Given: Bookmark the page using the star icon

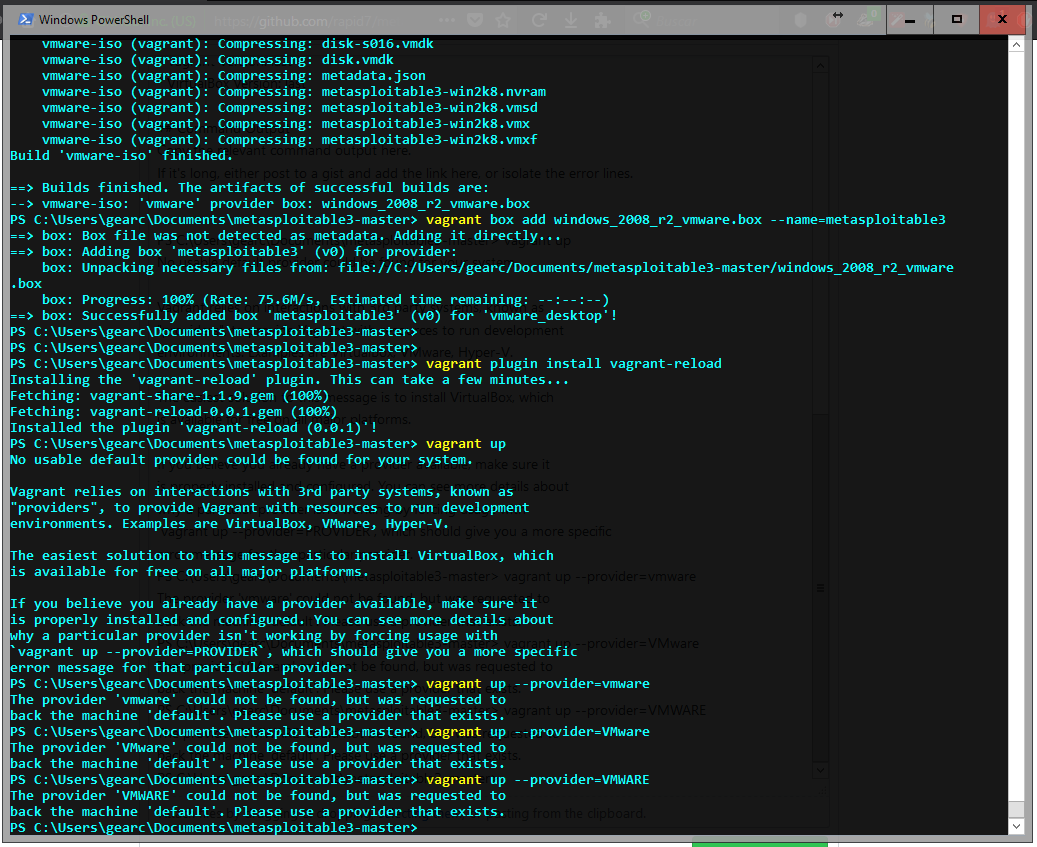Looking at the screenshot, I should pos(503,20).
